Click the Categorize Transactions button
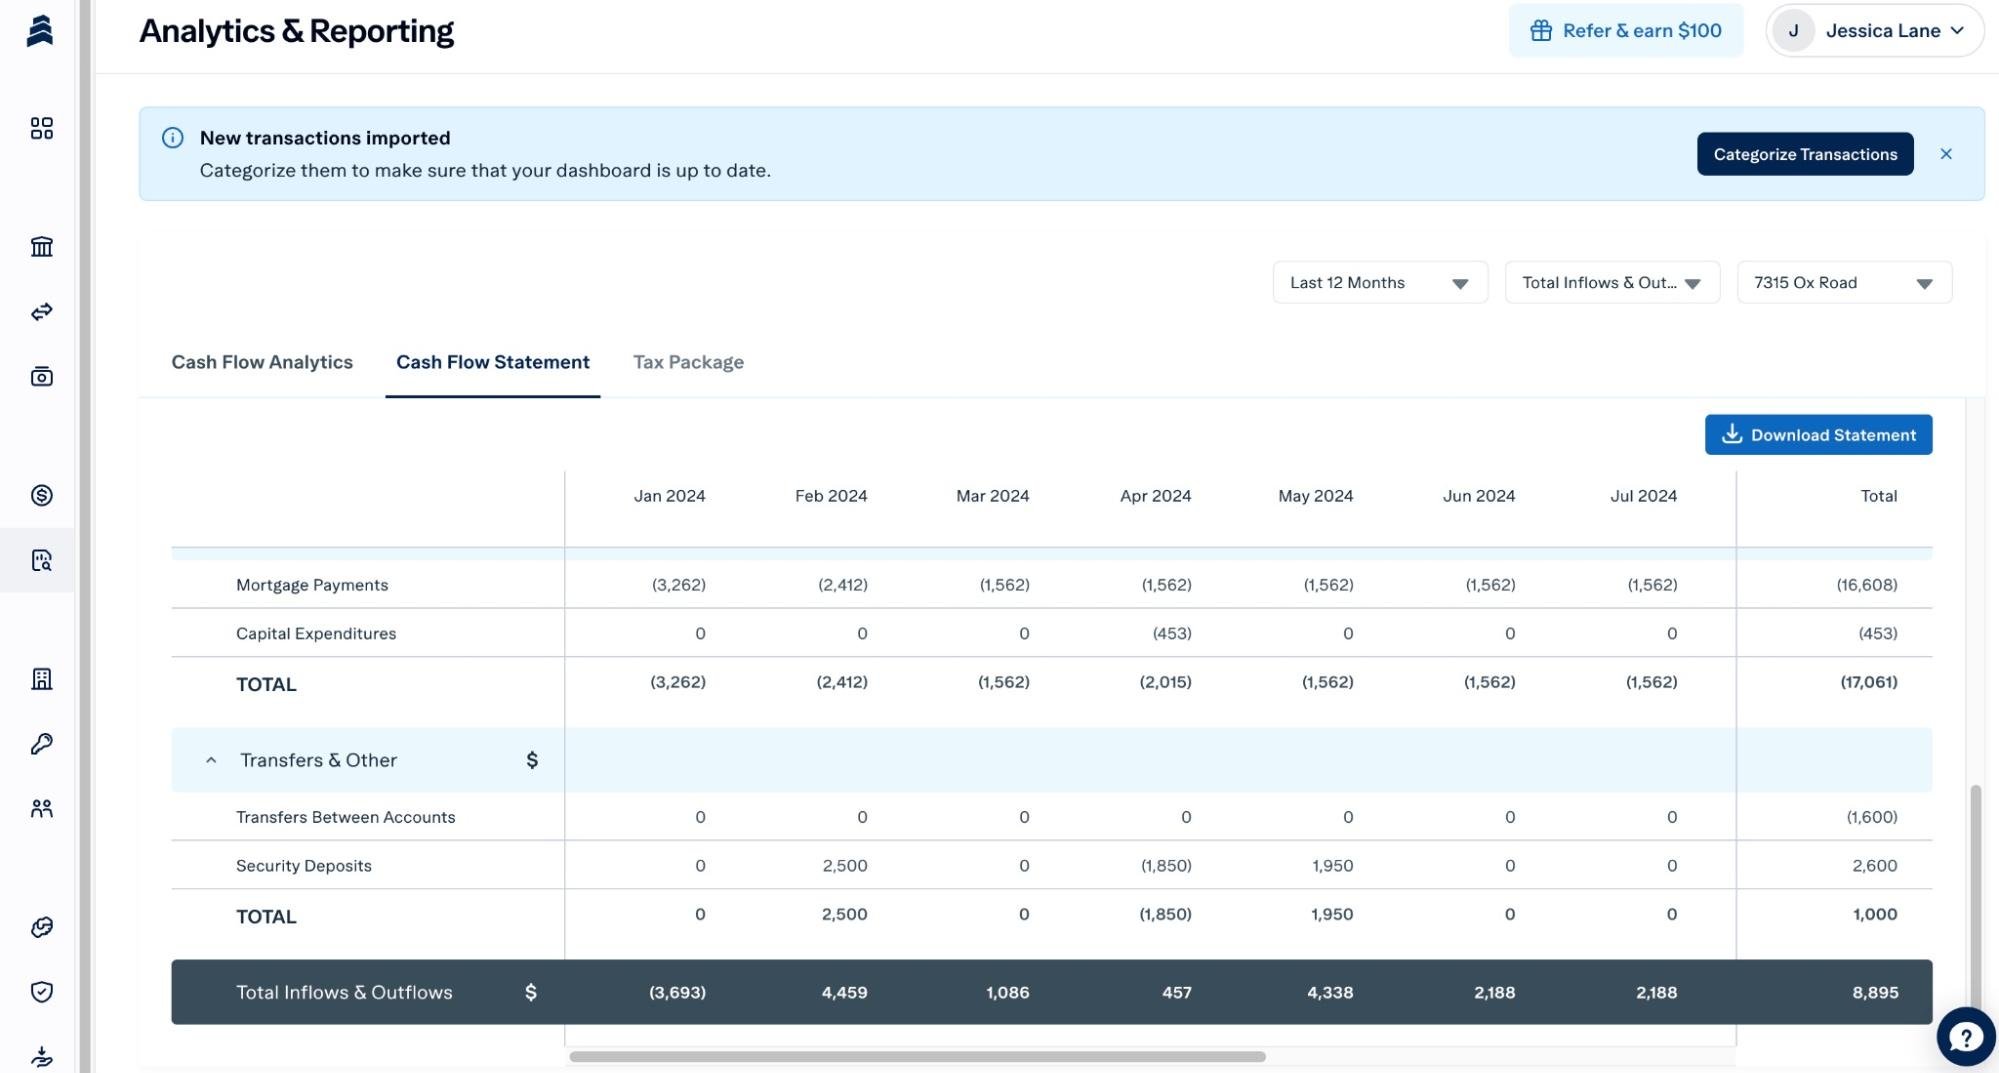 coord(1805,154)
